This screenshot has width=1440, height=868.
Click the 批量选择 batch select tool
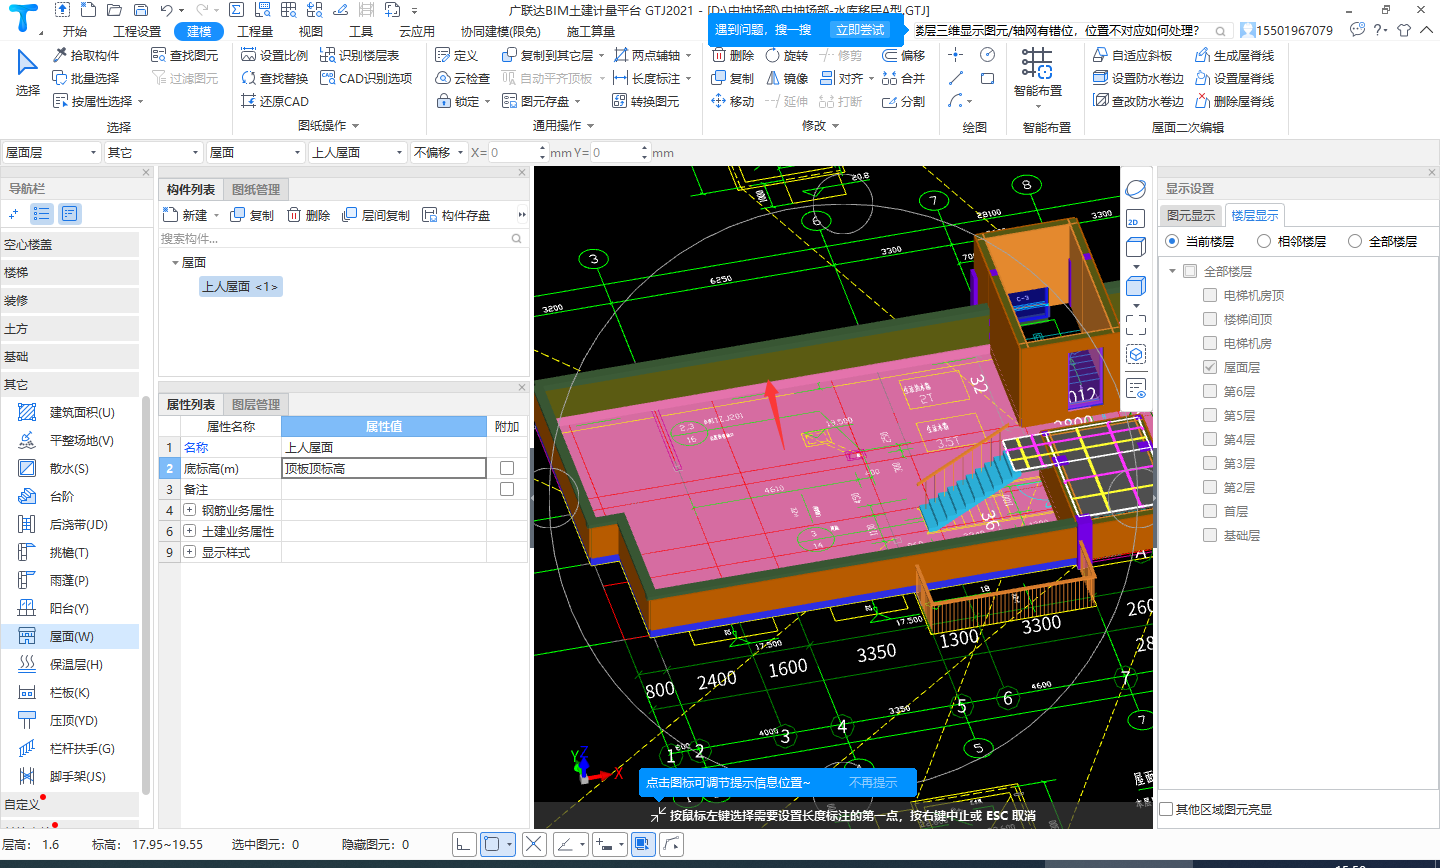coord(86,78)
